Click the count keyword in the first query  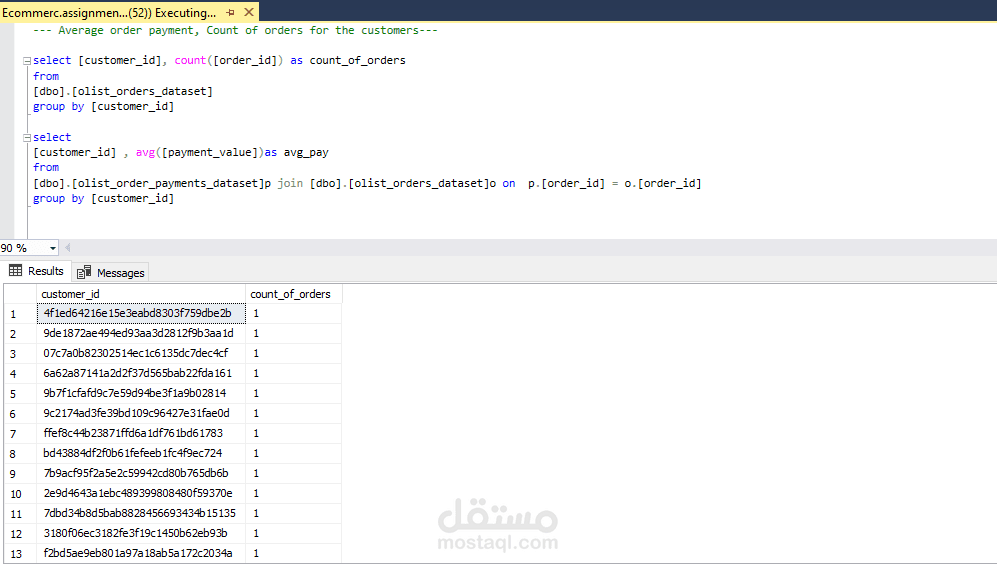(190, 60)
